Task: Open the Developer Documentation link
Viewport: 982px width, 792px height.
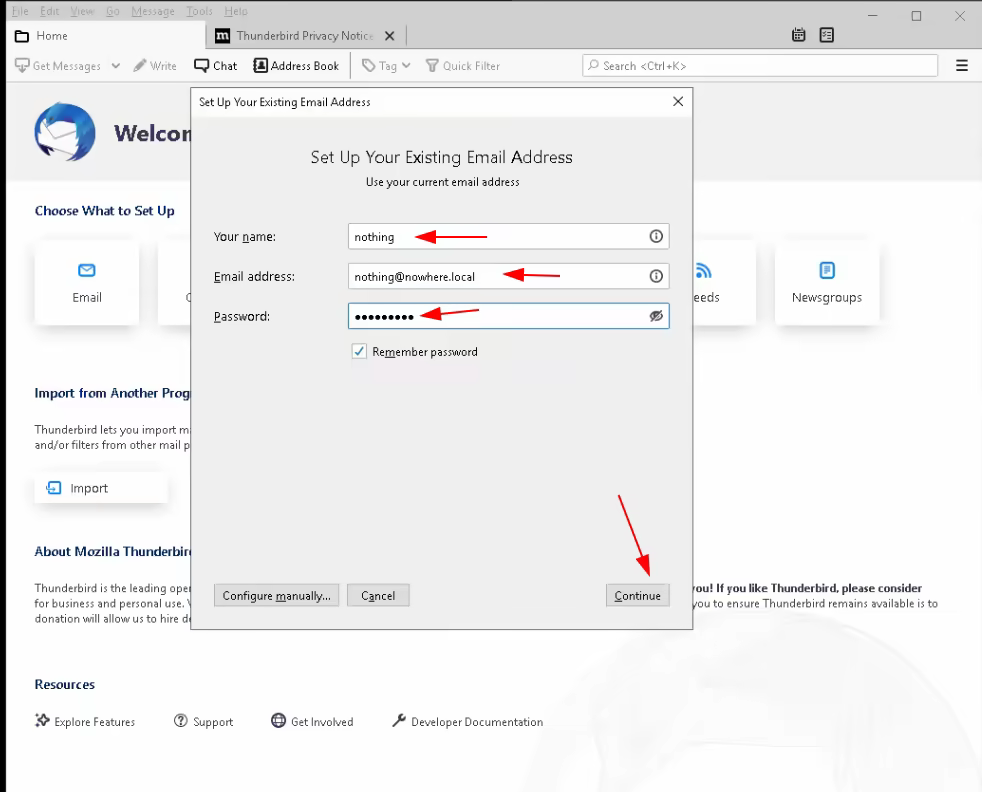Action: pyautogui.click(x=467, y=721)
